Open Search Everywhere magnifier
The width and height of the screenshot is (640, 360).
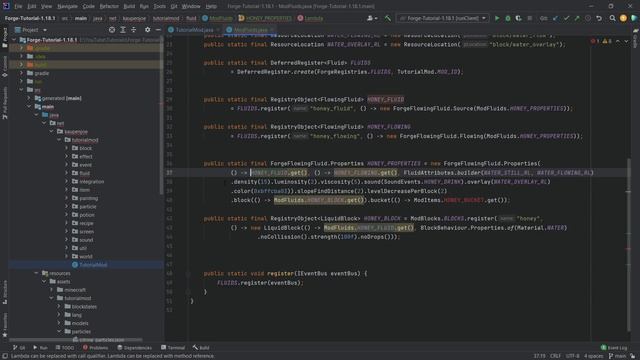pyautogui.click(x=612, y=18)
